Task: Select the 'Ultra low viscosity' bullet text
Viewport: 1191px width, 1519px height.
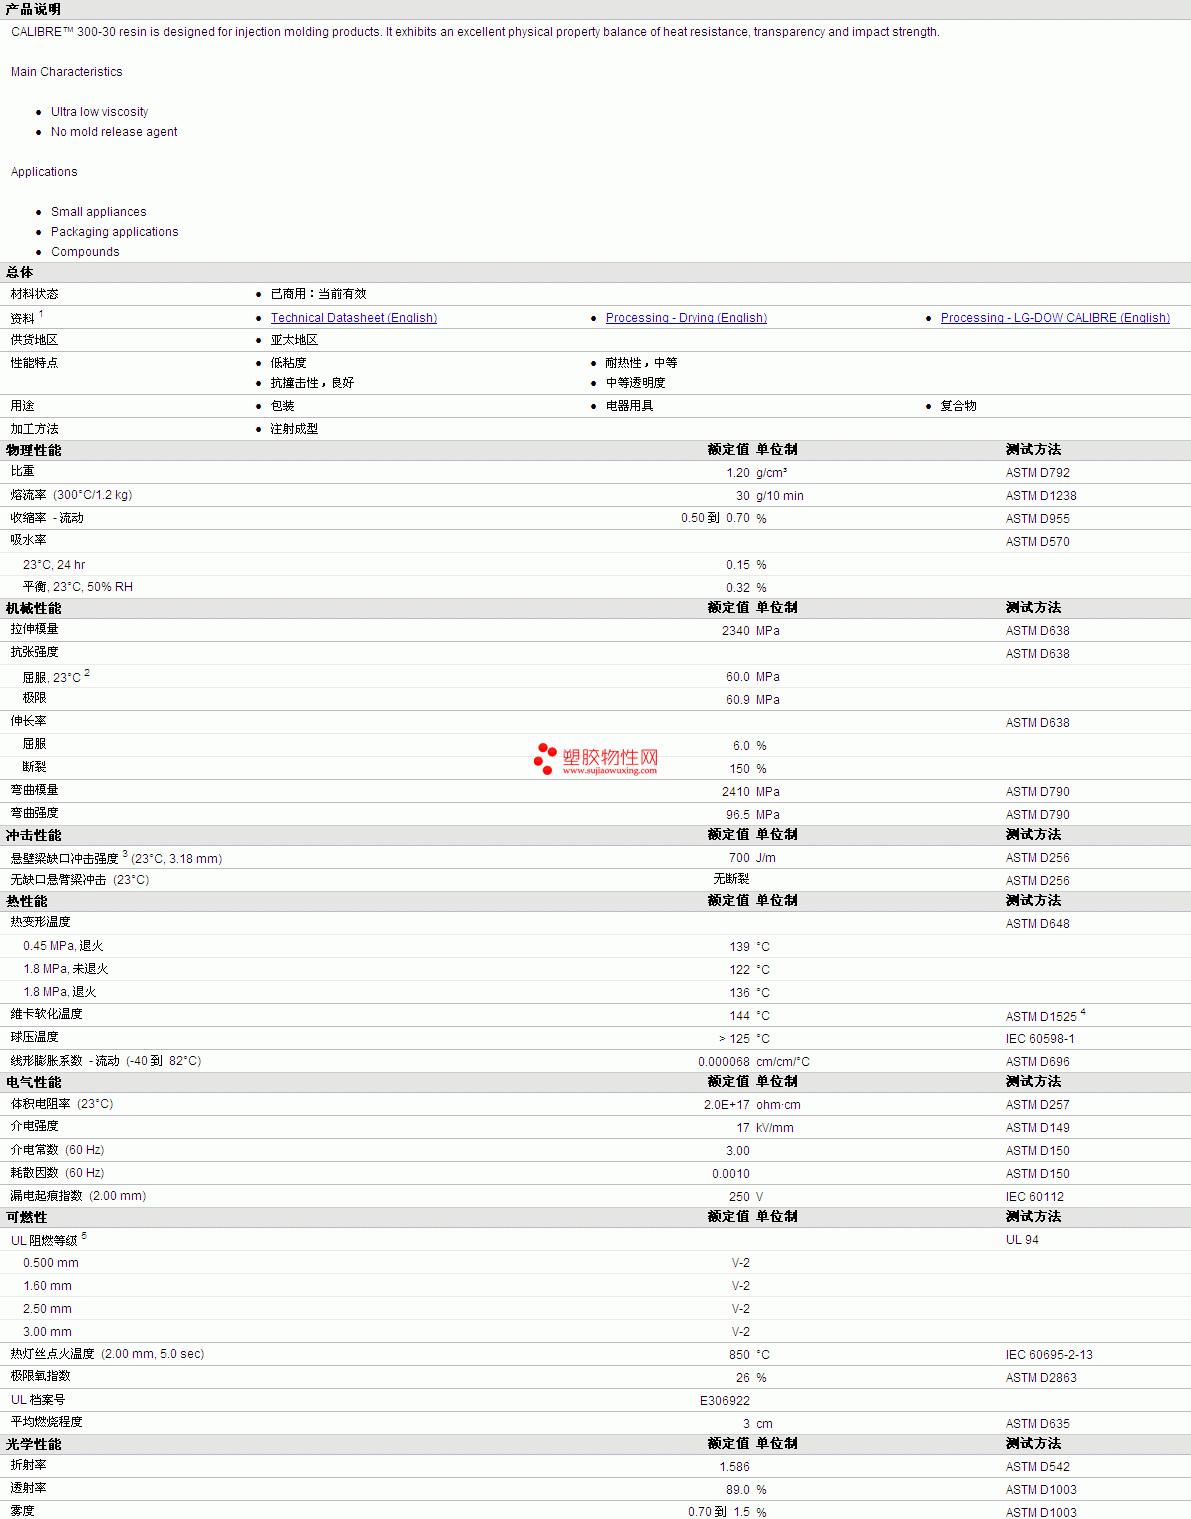Action: point(99,112)
